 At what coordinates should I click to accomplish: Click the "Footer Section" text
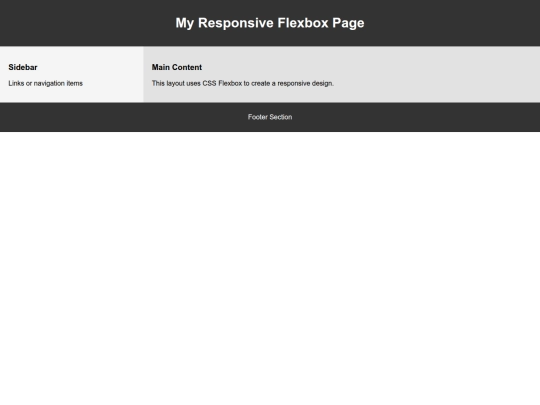[x=270, y=117]
